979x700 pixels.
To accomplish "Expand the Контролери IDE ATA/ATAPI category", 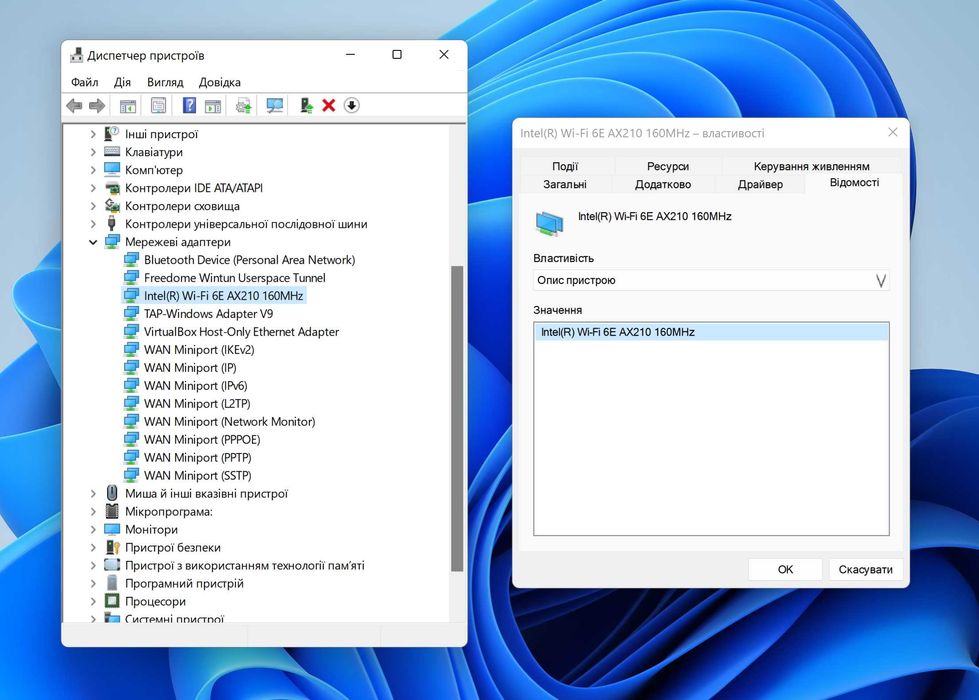I will point(93,188).
